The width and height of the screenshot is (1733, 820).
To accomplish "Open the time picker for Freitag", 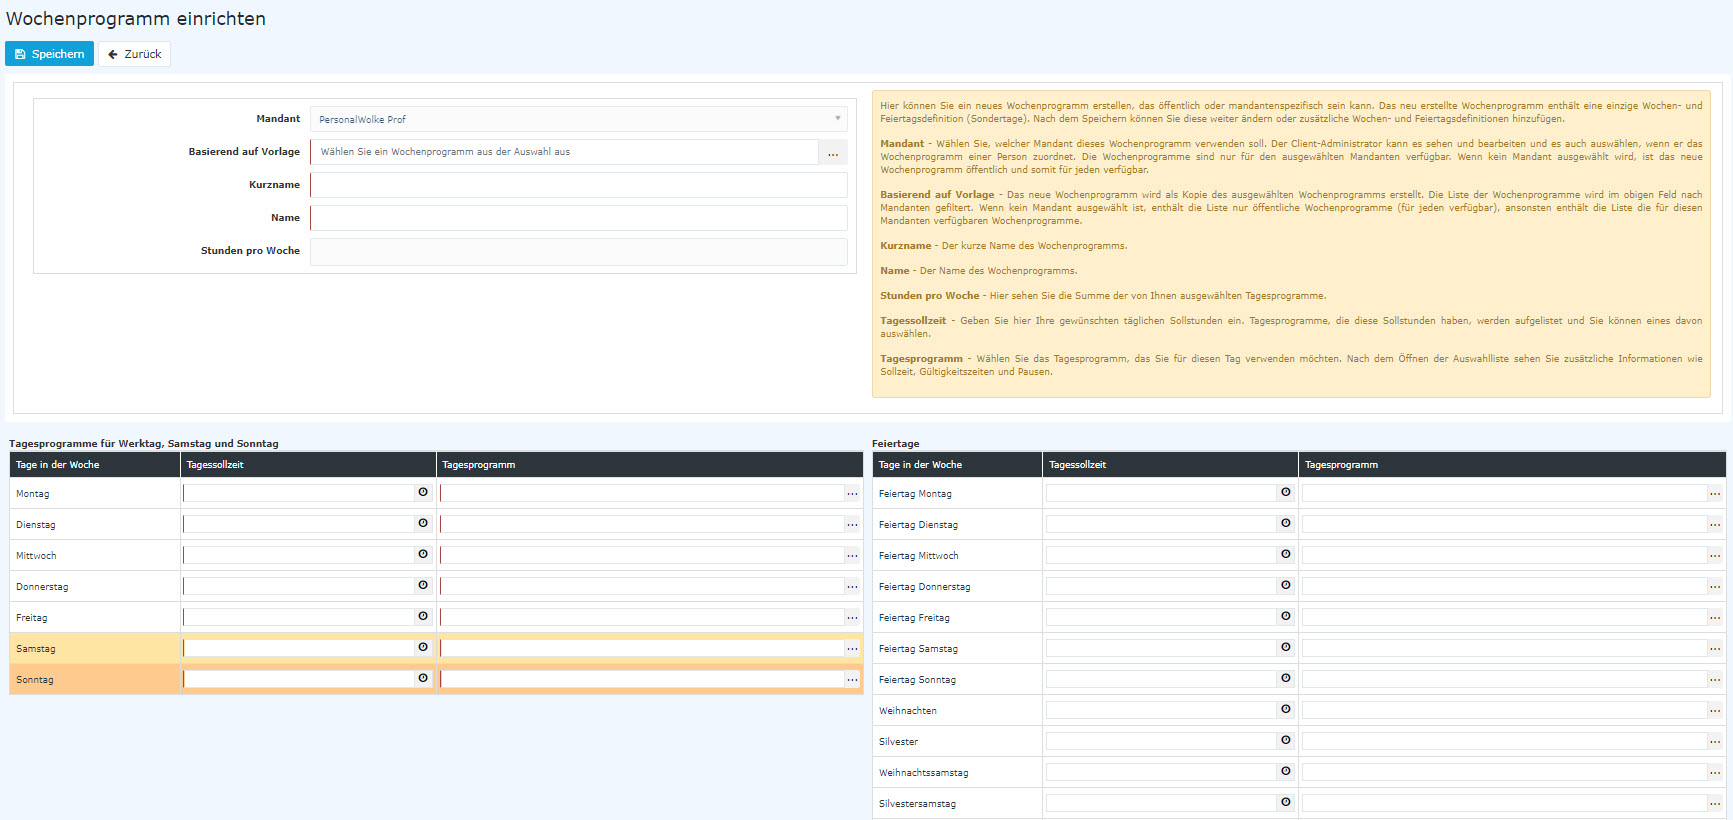I will point(423,617).
